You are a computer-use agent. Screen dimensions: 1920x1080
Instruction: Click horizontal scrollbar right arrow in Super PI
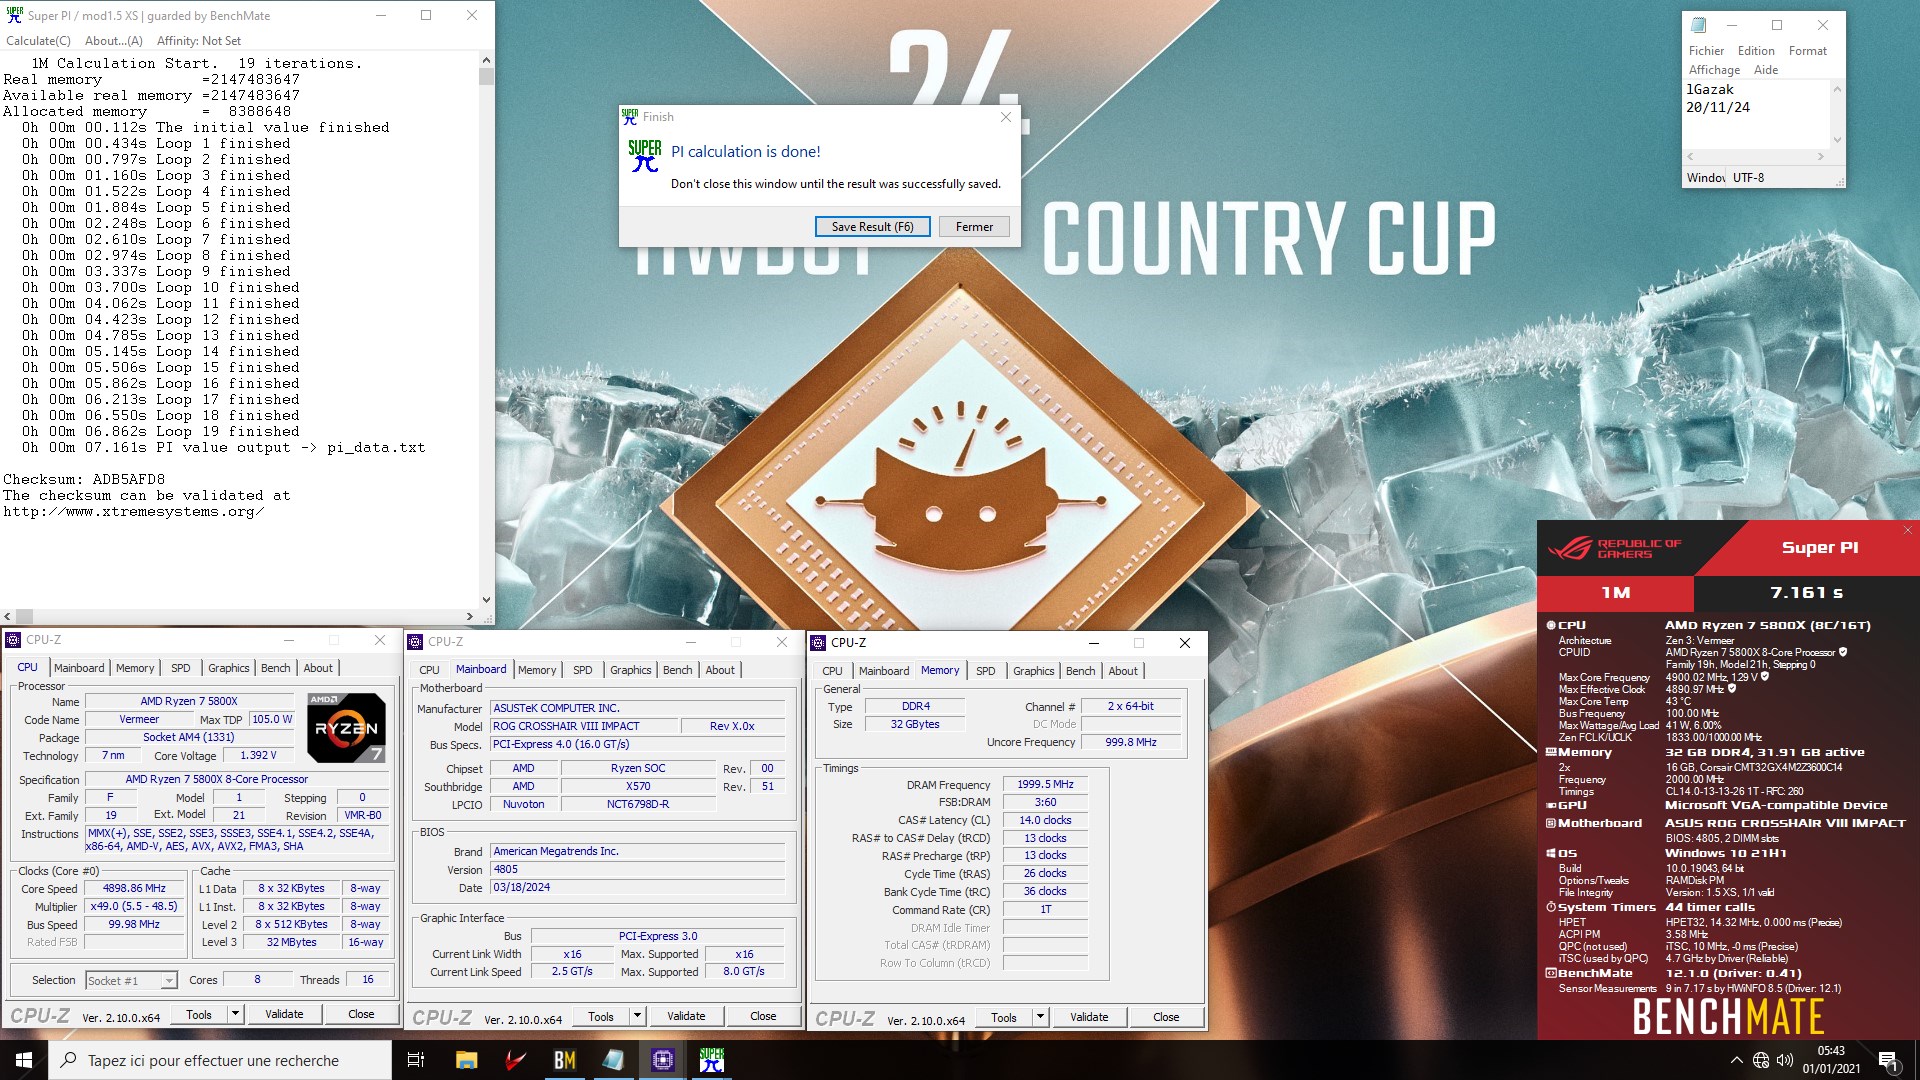pyautogui.click(x=470, y=617)
